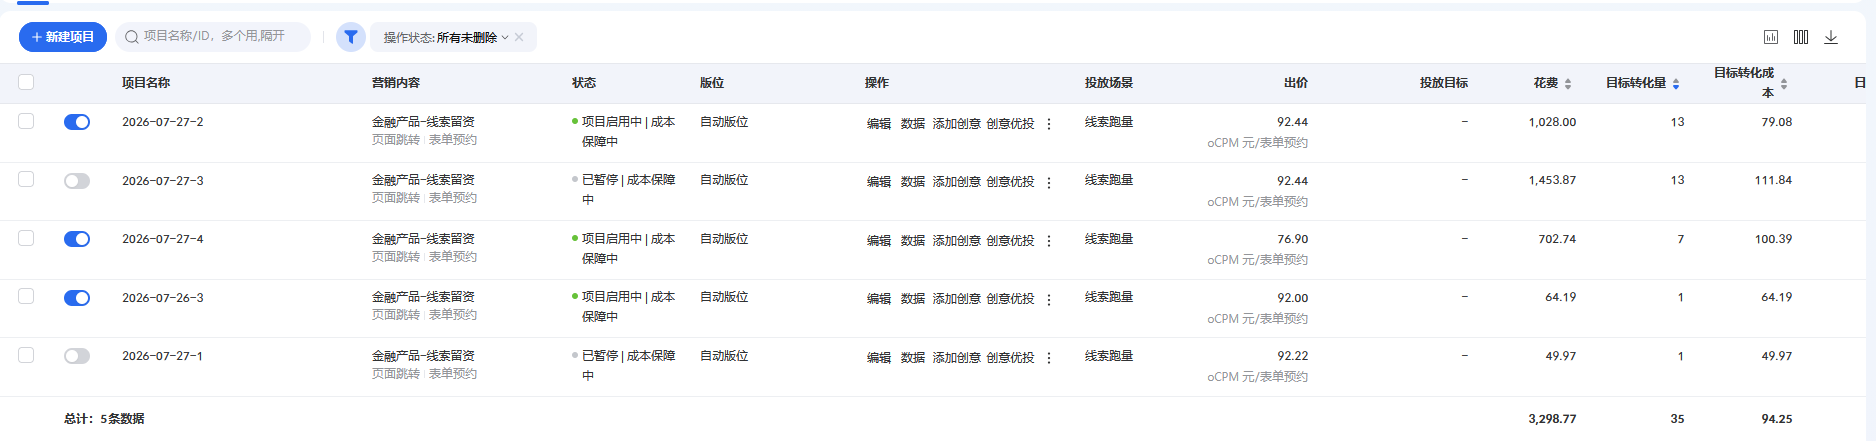Open project name 2026-07-26-3
Image resolution: width=1876 pixels, height=441 pixels.
pyautogui.click(x=163, y=298)
